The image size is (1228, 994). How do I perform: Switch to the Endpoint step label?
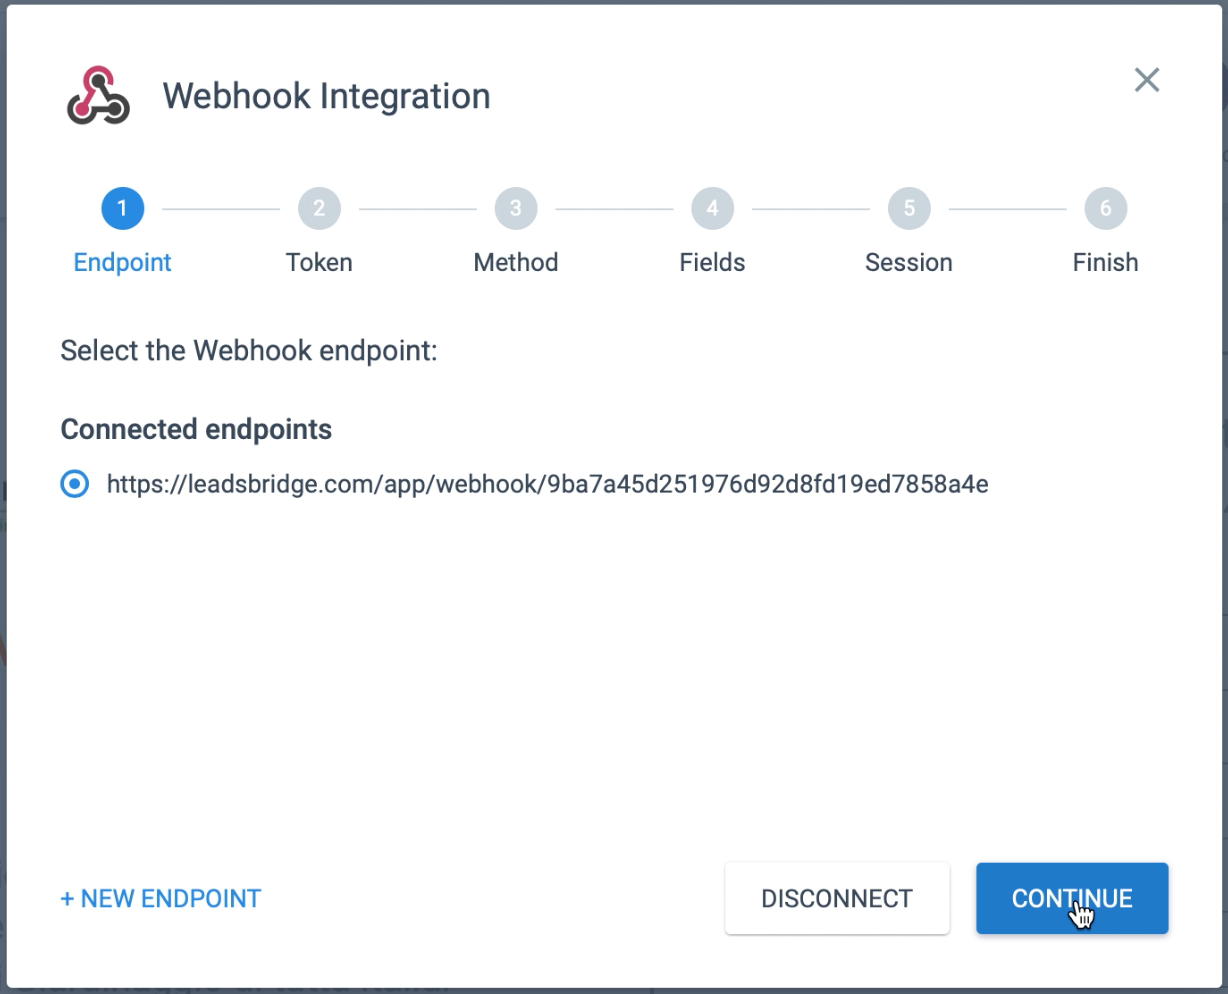(123, 262)
